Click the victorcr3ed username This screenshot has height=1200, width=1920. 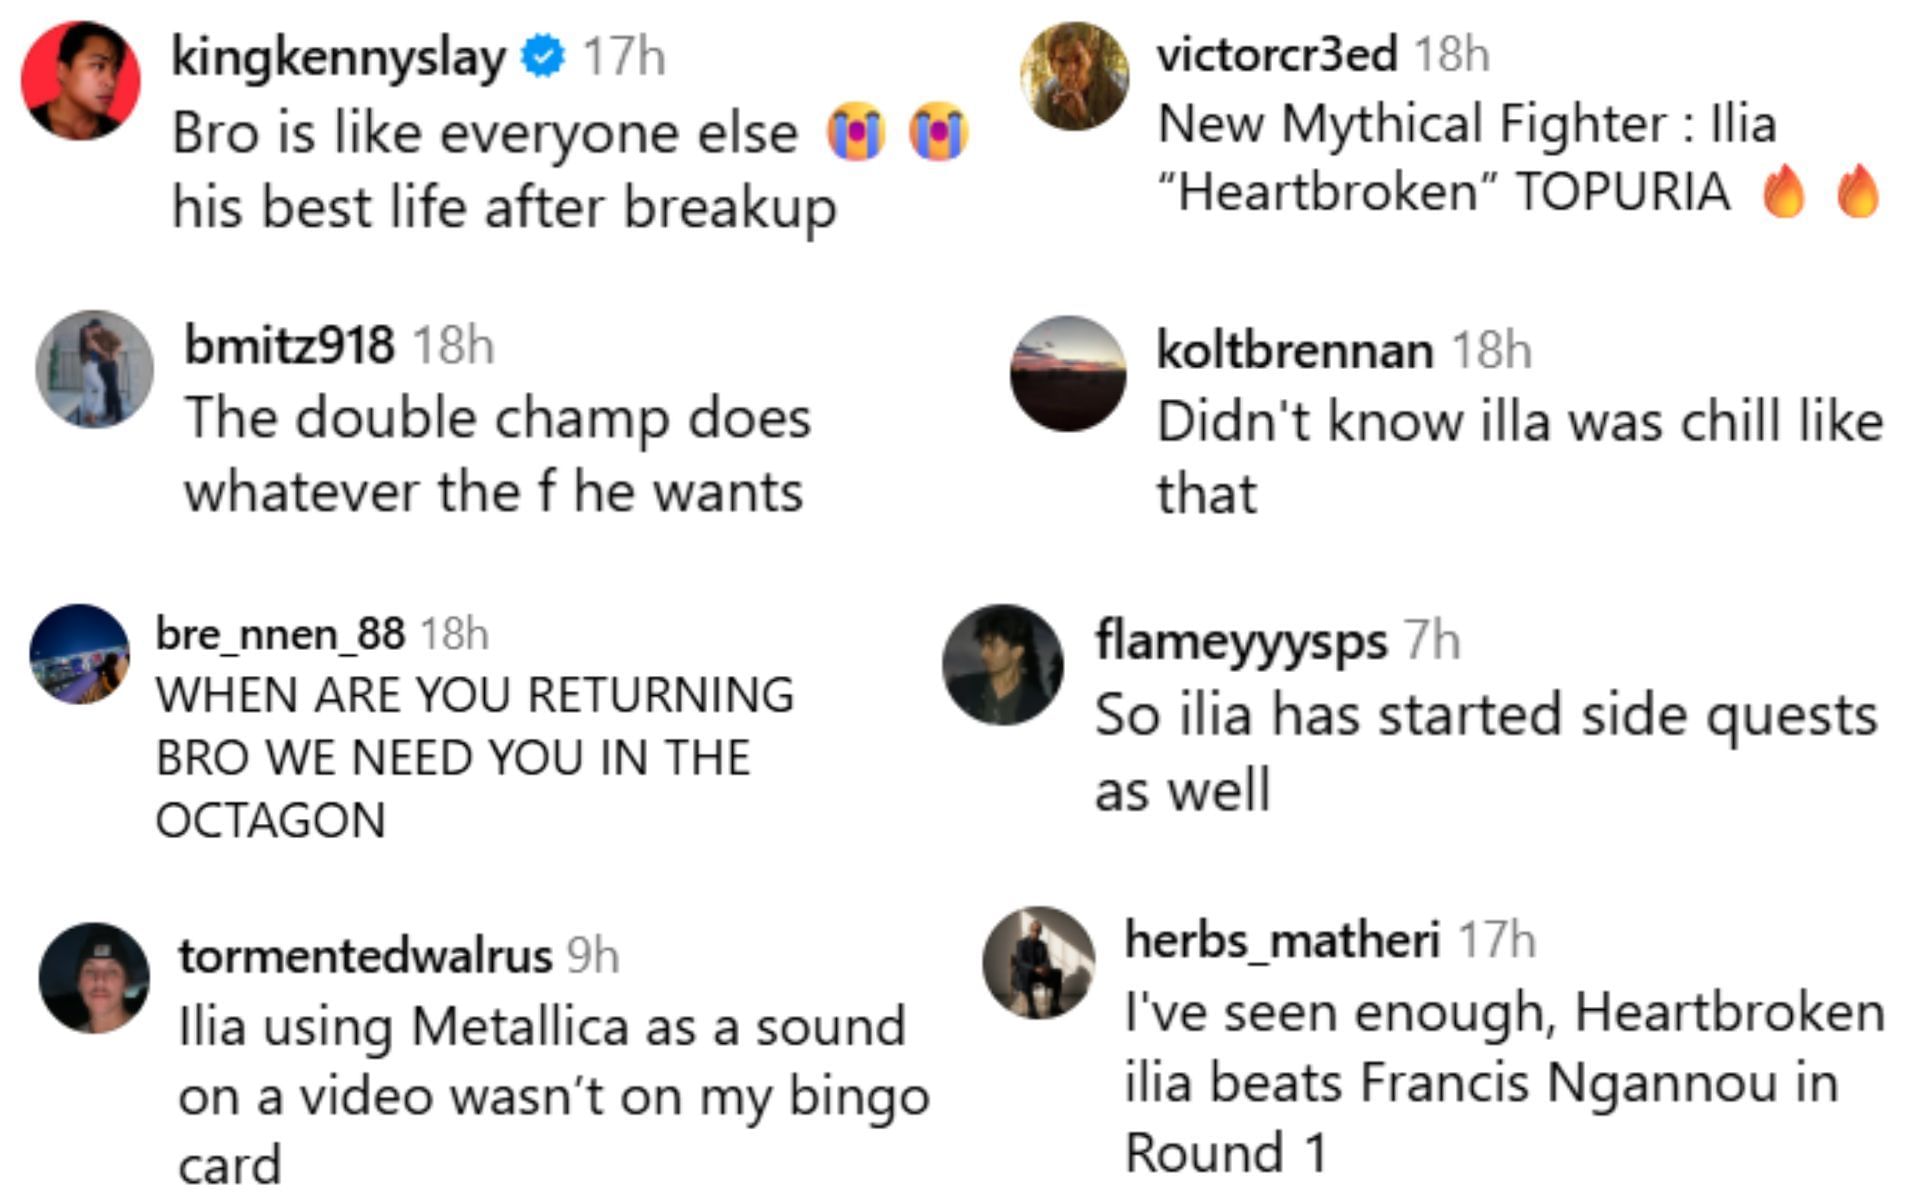click(1276, 53)
